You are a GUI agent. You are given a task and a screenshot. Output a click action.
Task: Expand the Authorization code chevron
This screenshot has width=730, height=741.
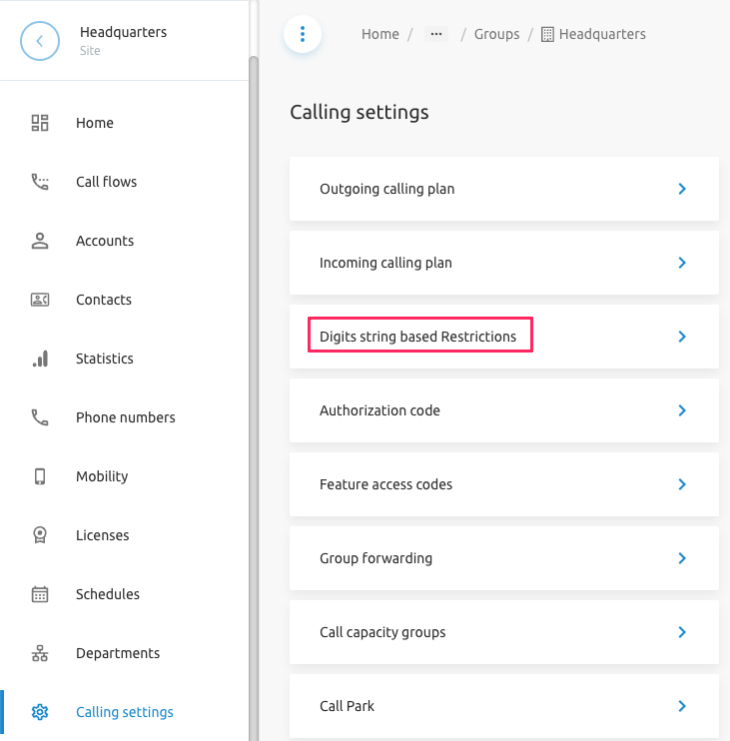tap(682, 411)
